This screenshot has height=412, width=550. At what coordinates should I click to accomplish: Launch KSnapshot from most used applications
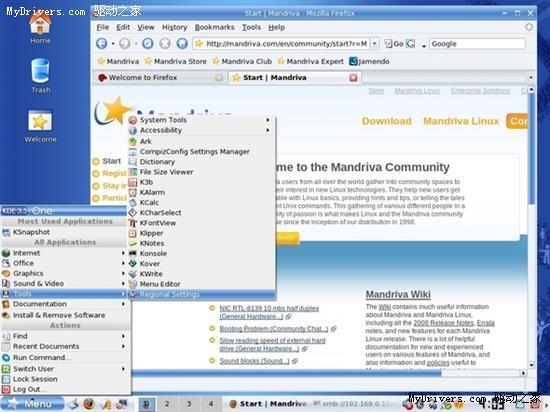[64, 232]
